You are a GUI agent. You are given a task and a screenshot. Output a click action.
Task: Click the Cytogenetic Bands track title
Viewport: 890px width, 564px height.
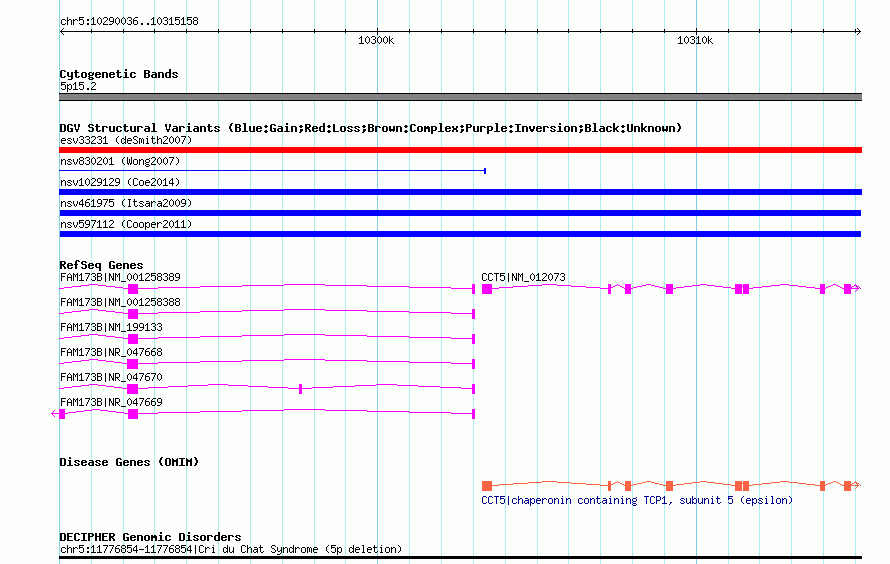tap(119, 74)
